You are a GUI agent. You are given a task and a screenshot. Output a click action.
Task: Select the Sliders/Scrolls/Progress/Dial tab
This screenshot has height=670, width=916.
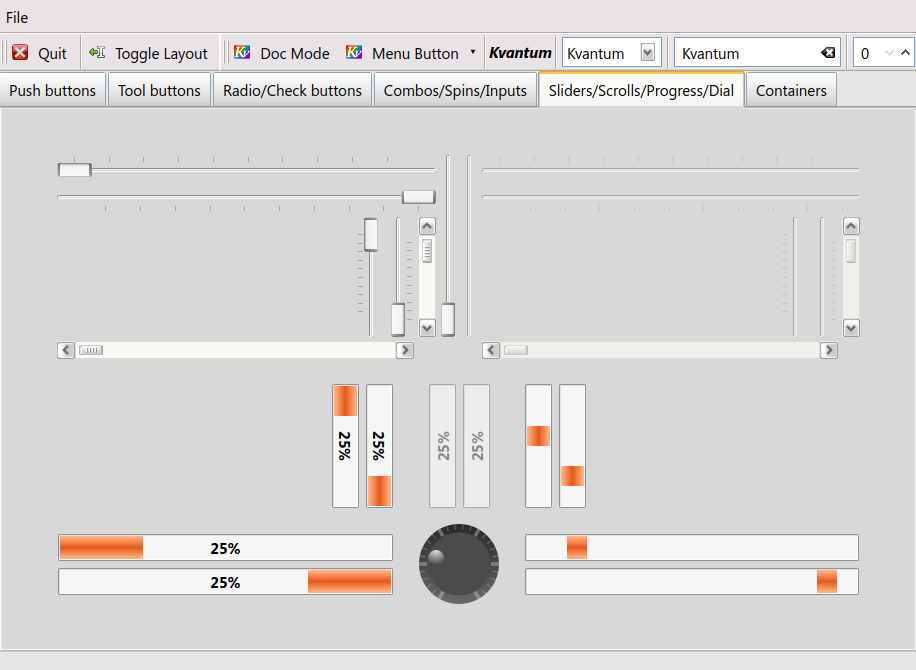[x=641, y=90]
